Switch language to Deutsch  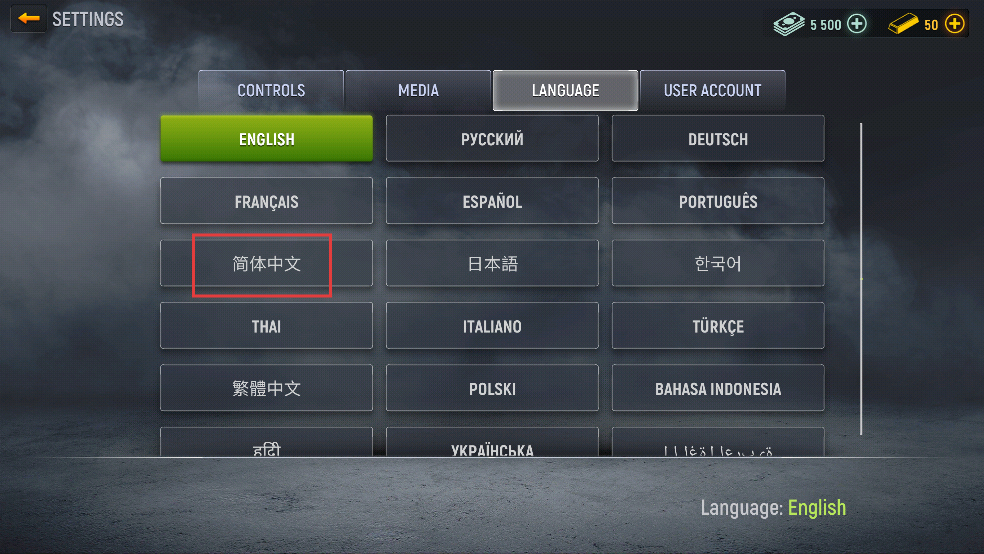[718, 139]
